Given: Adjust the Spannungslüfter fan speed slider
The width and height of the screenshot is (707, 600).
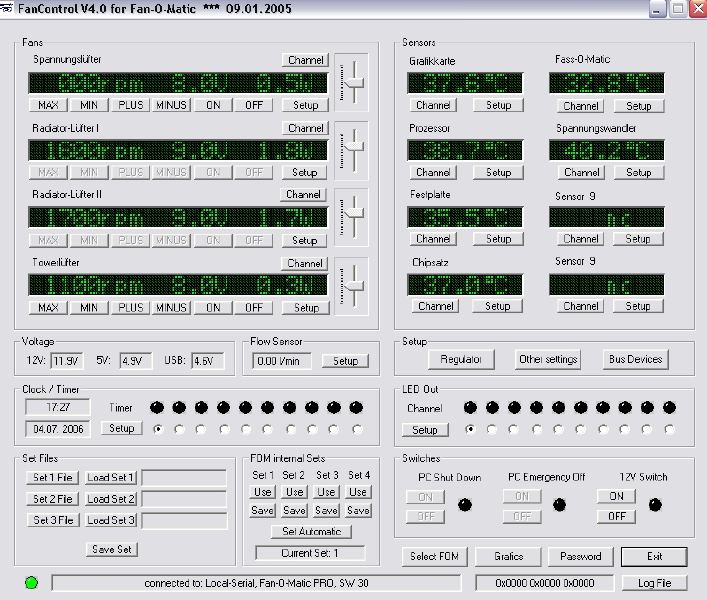Looking at the screenshot, I should [355, 82].
